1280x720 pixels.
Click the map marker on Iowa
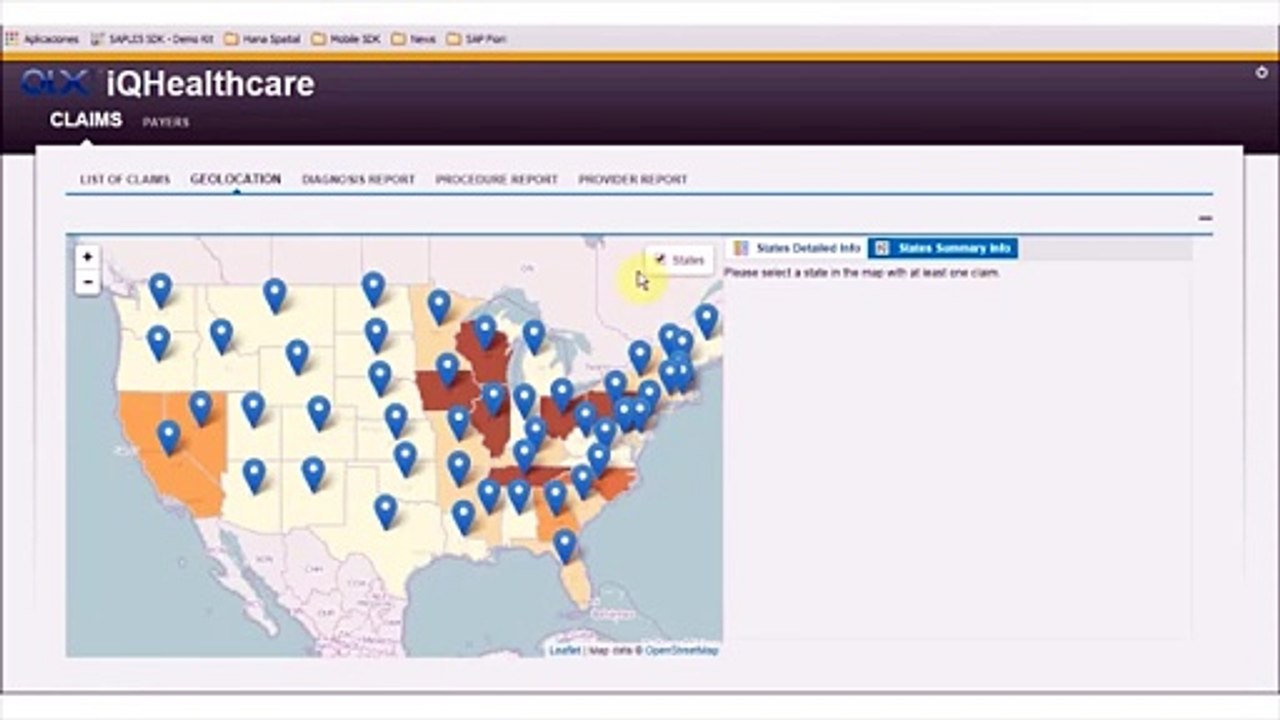point(447,369)
